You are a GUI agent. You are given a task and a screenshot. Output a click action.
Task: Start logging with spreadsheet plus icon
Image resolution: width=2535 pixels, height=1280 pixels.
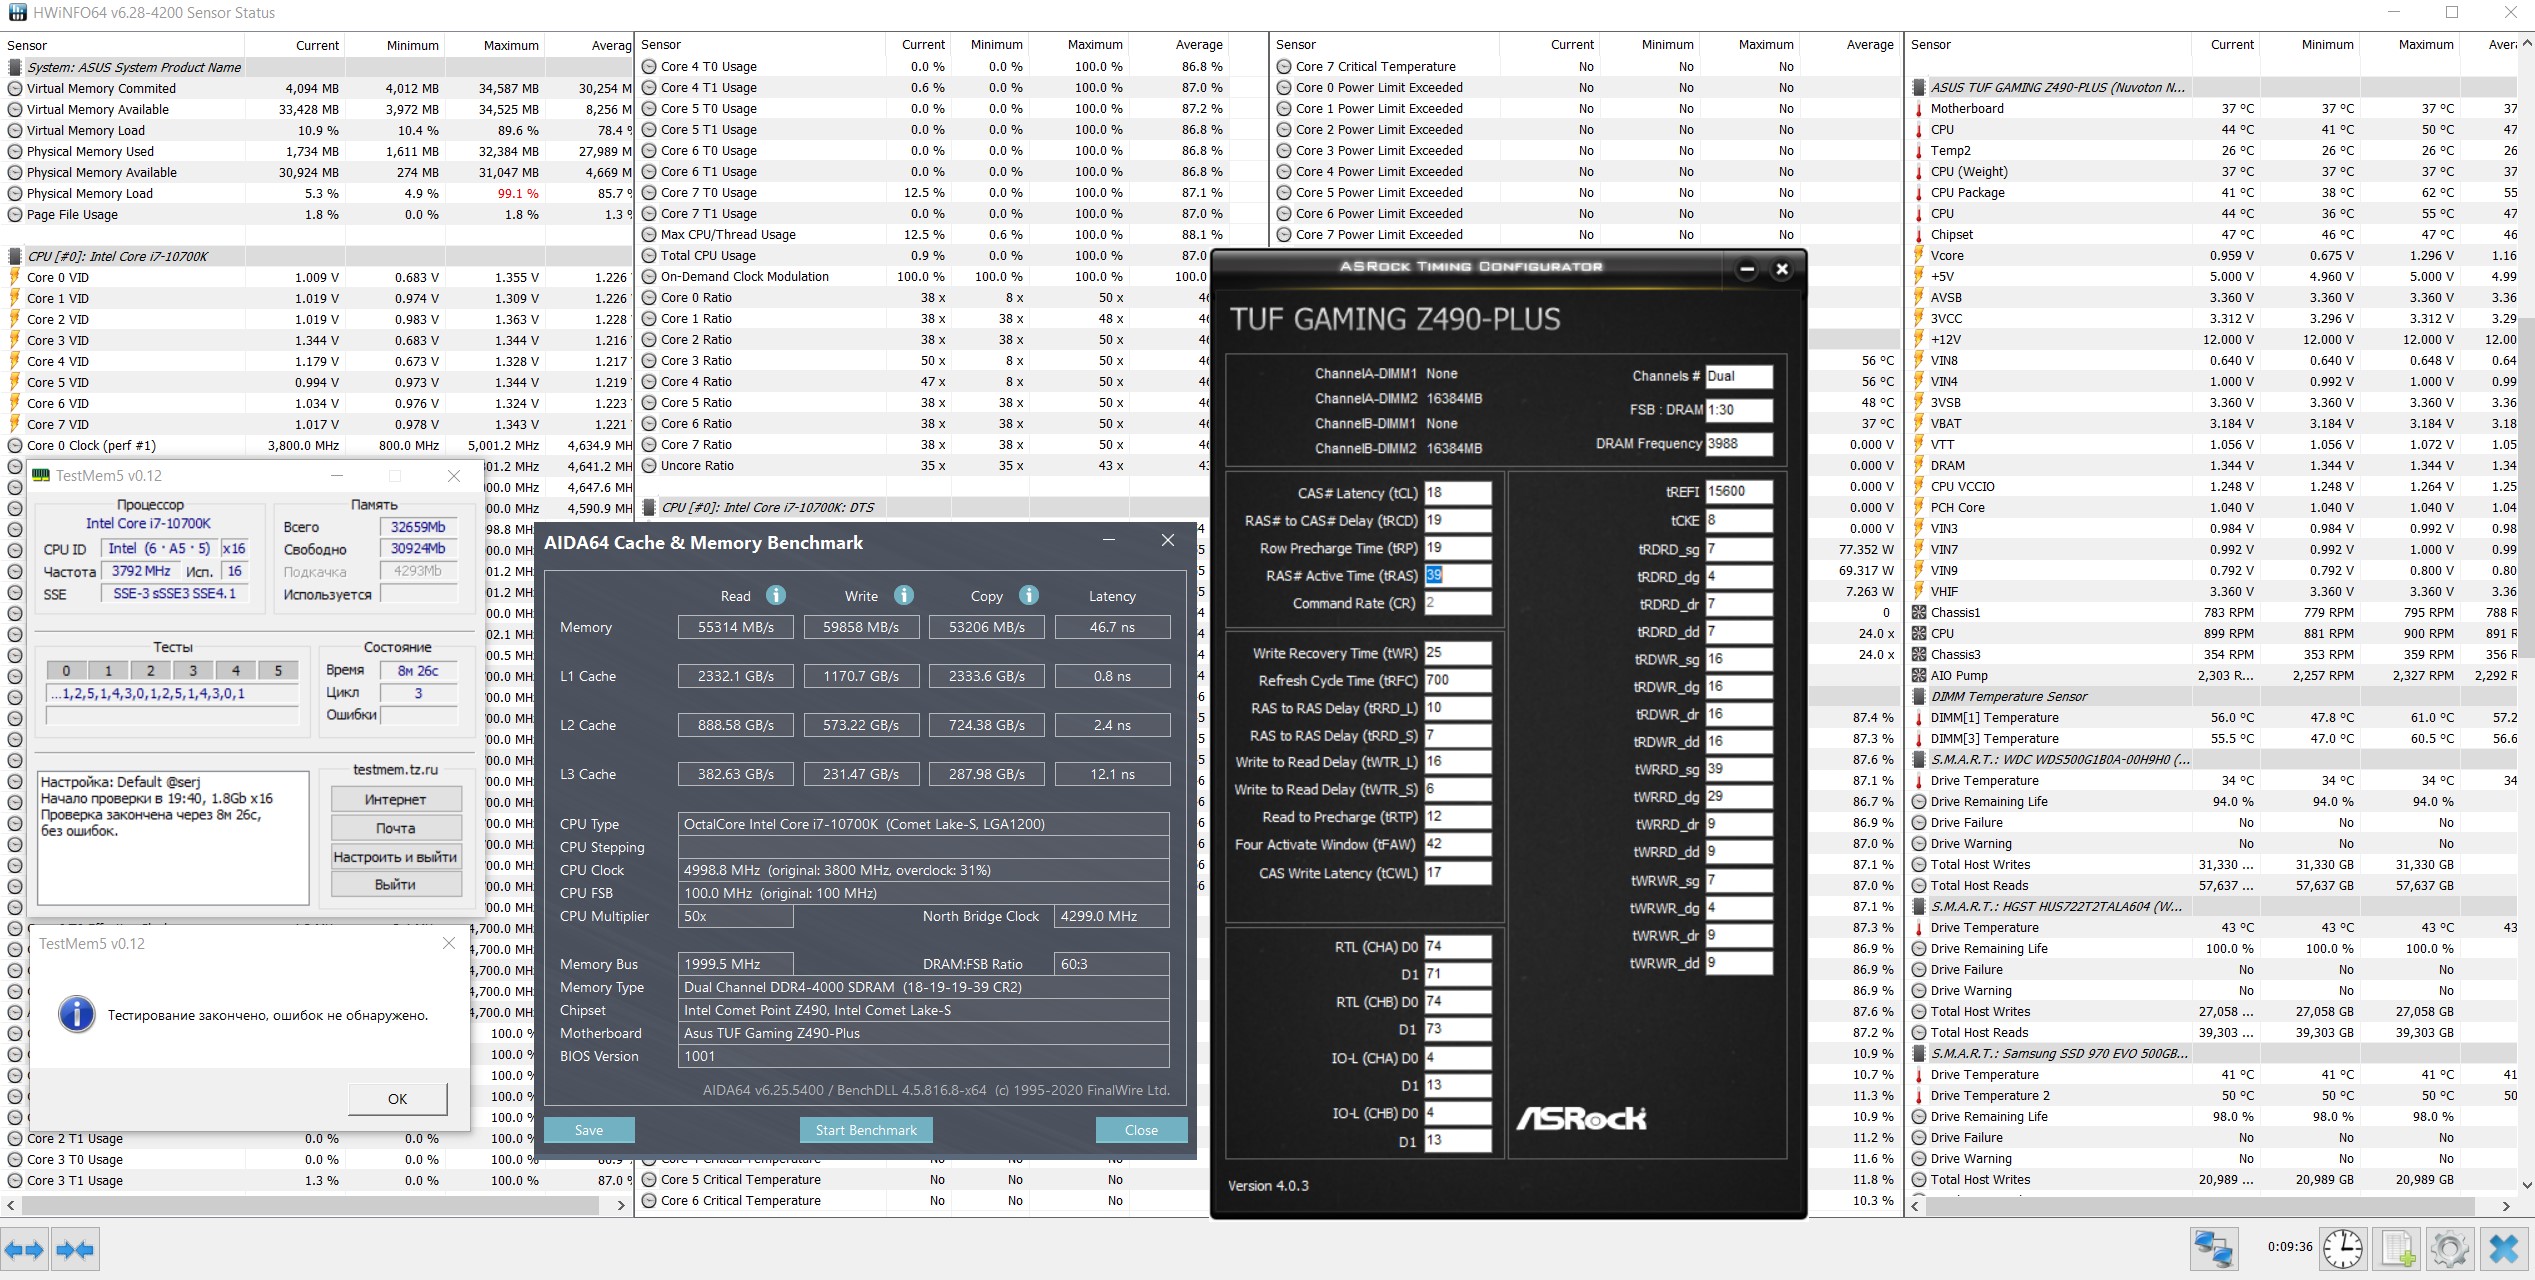tap(2397, 1249)
